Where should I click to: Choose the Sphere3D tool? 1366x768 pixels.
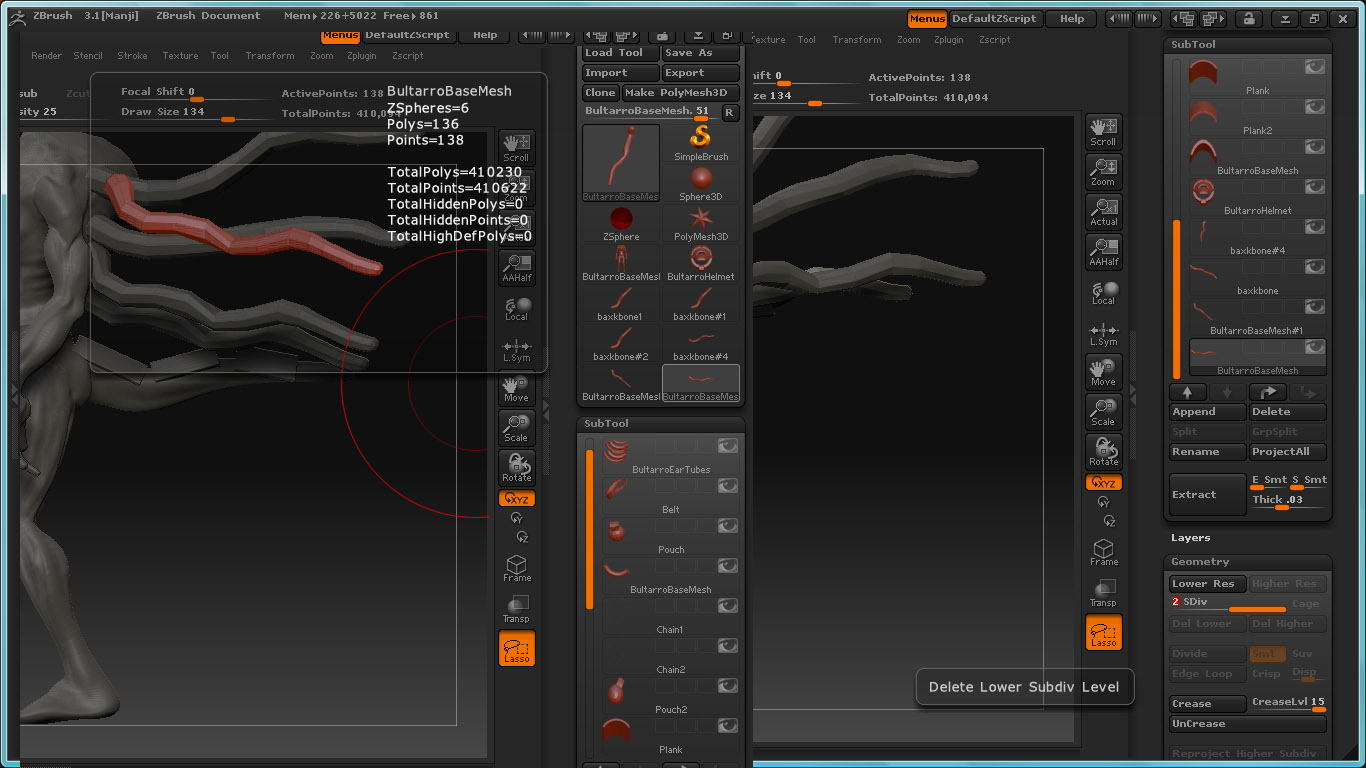pos(700,180)
